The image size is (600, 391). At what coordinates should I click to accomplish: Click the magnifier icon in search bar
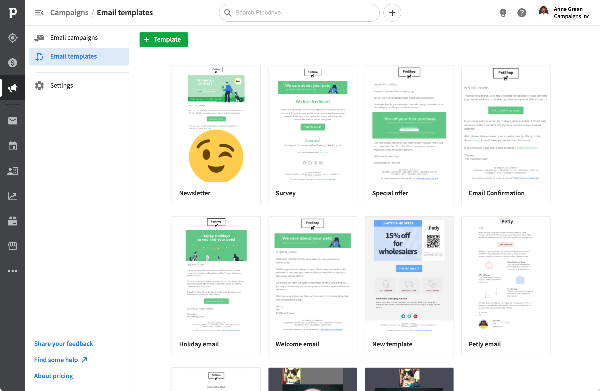[x=228, y=13]
